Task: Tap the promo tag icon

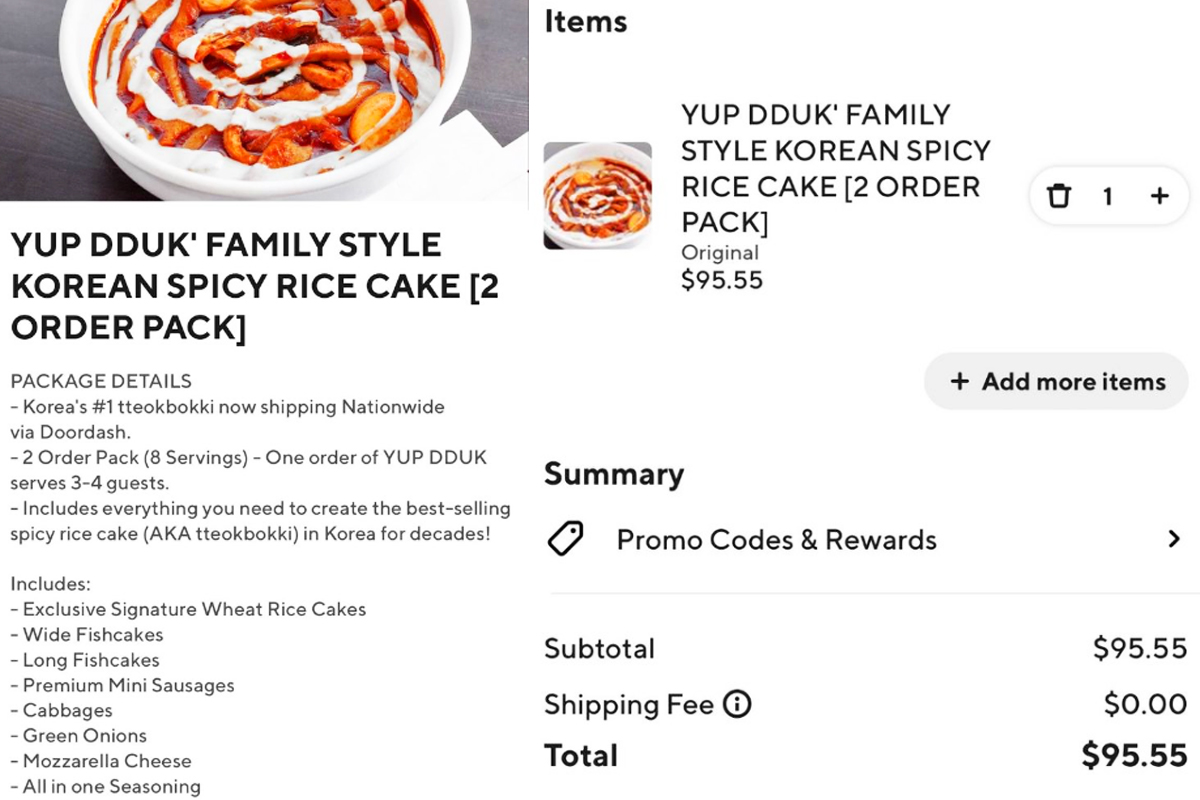Action: [565, 540]
